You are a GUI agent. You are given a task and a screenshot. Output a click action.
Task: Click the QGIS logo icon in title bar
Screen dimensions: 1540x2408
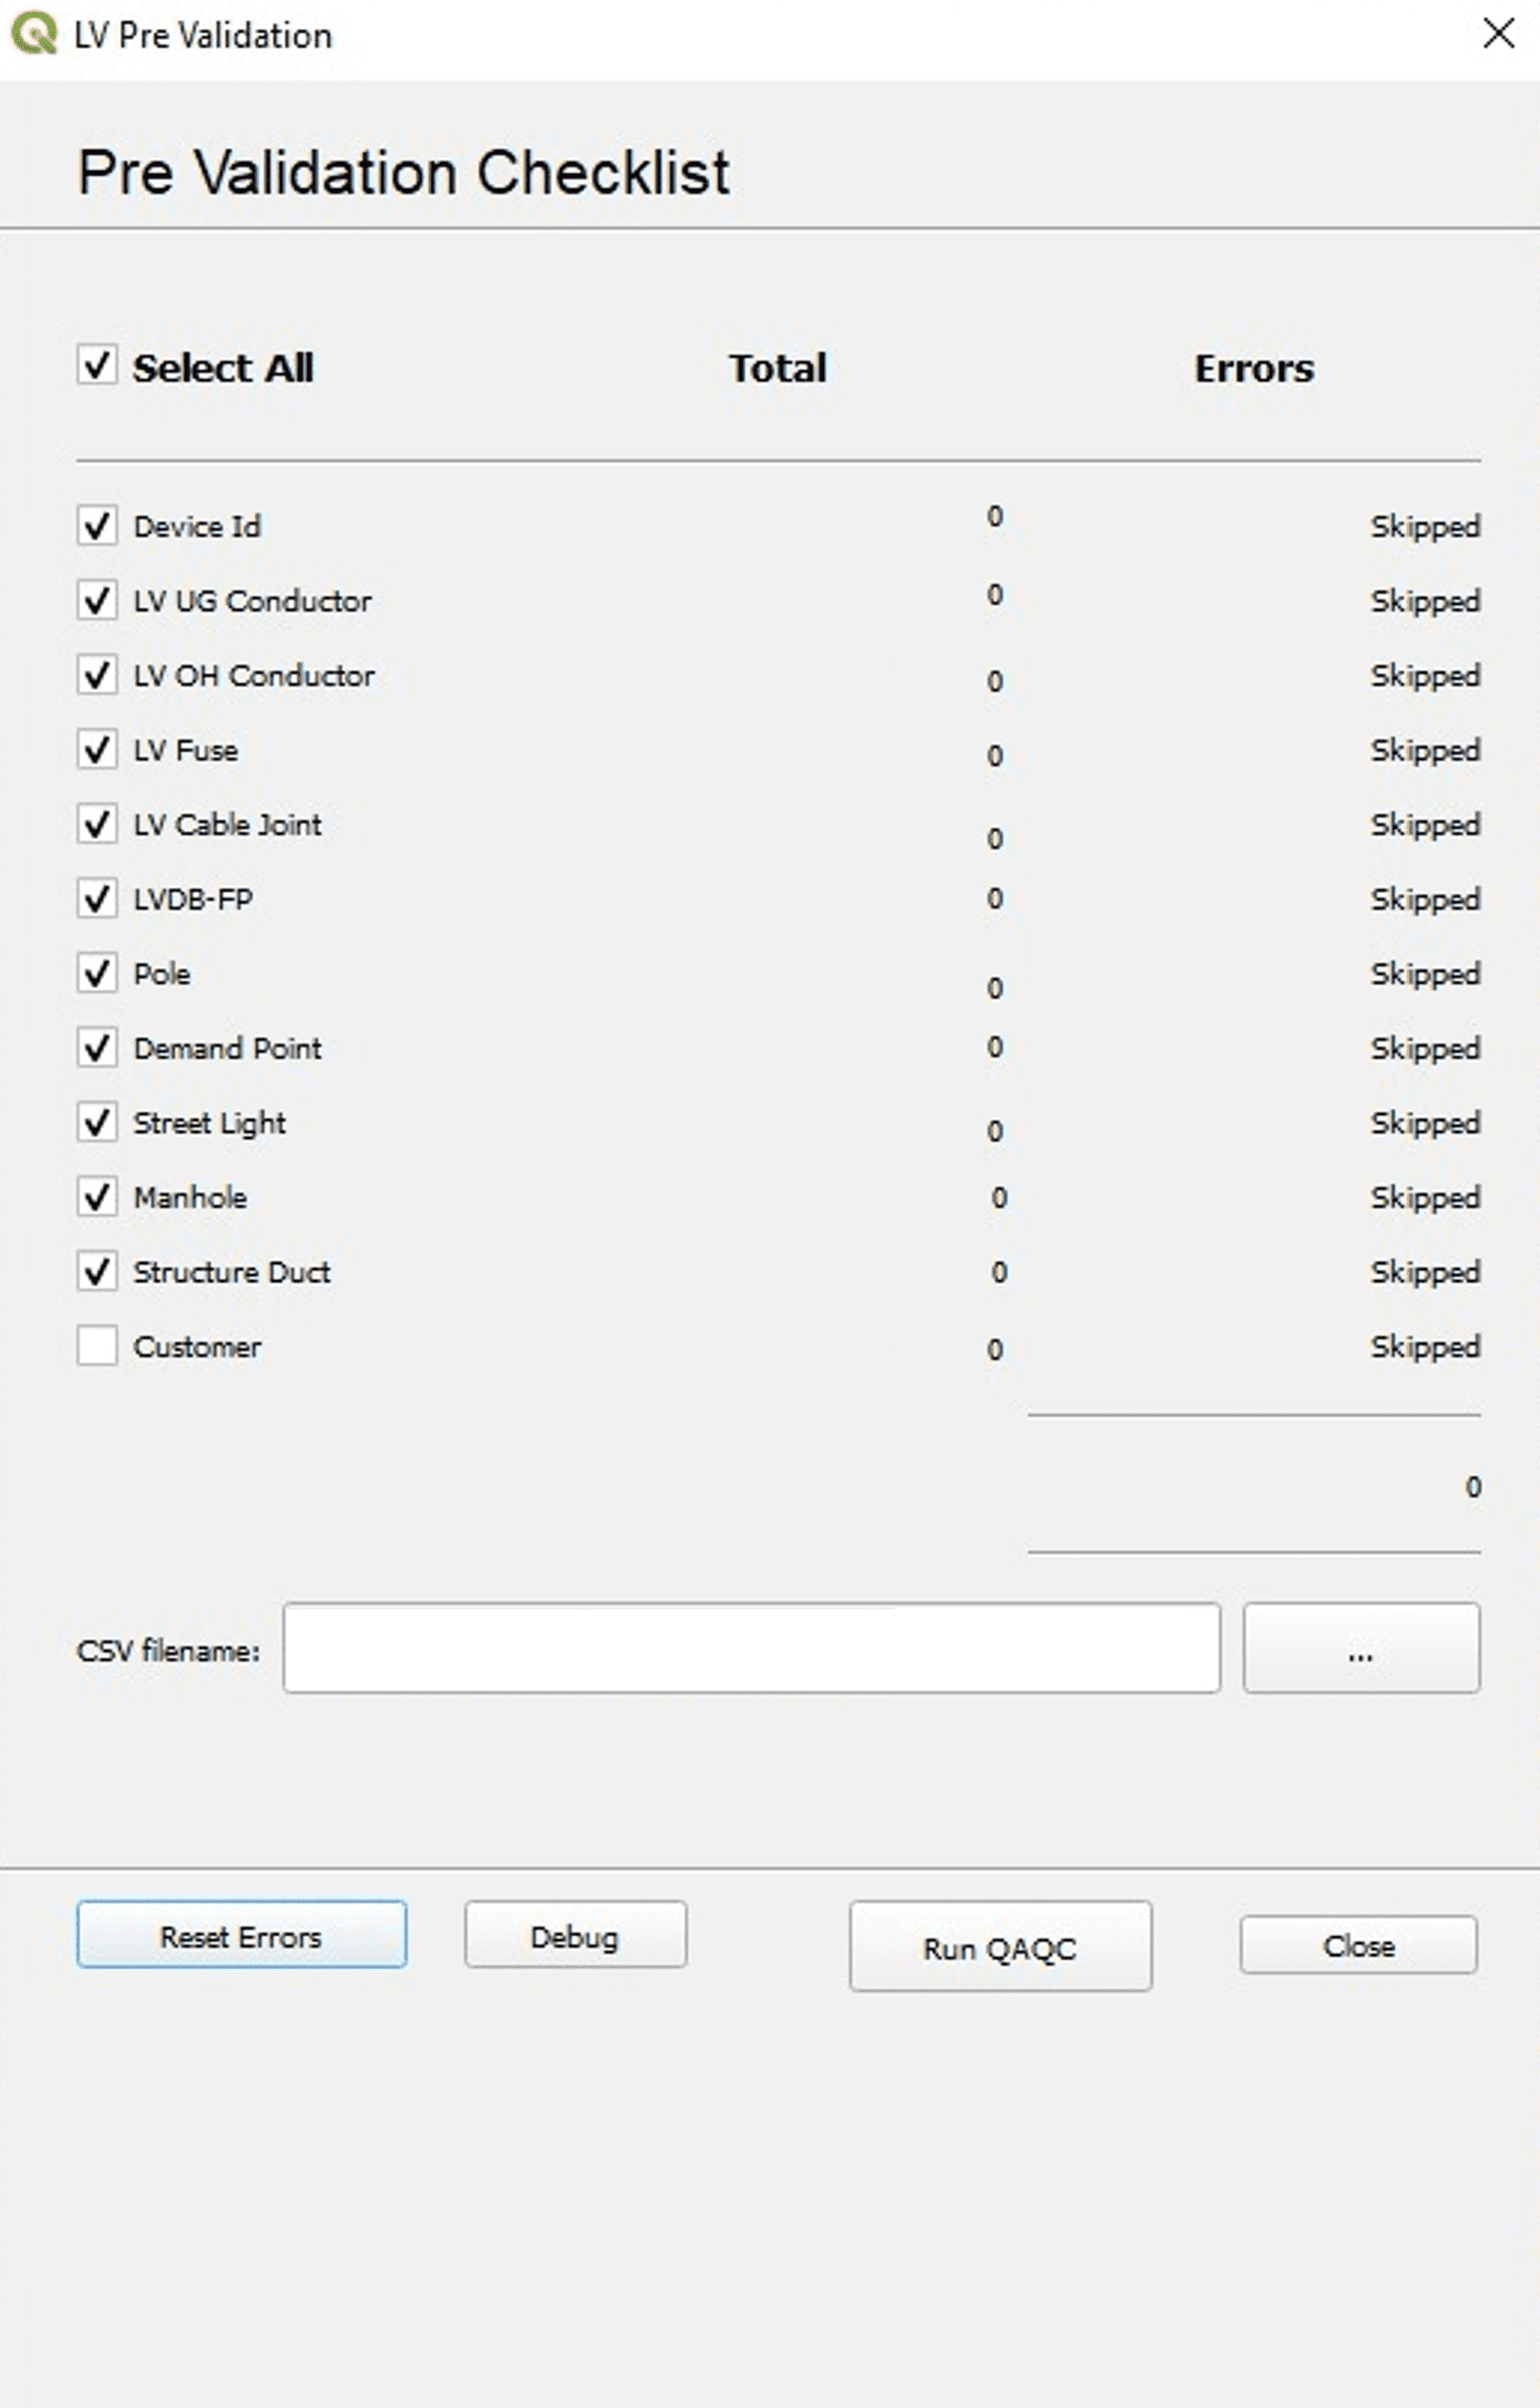[33, 34]
